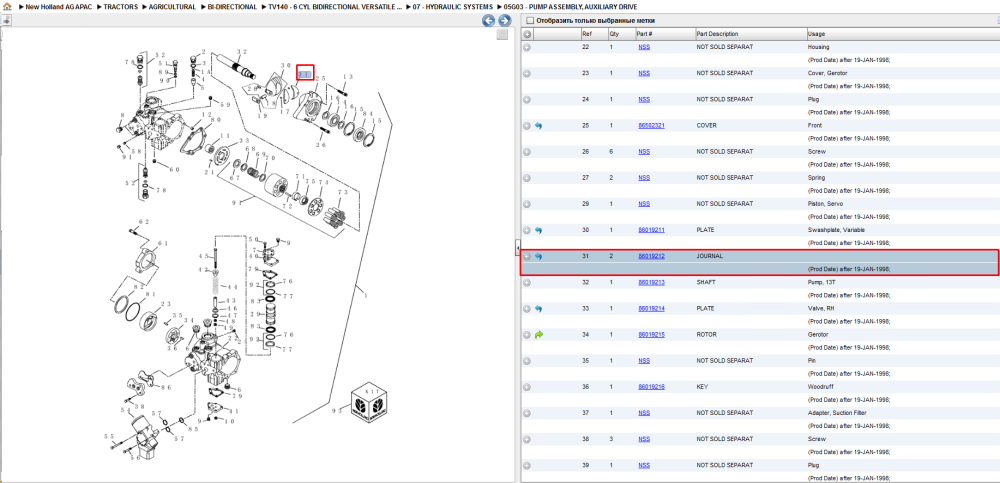
Task: Click the plus icon for Ref 32 SHAFT
Action: 527,283
